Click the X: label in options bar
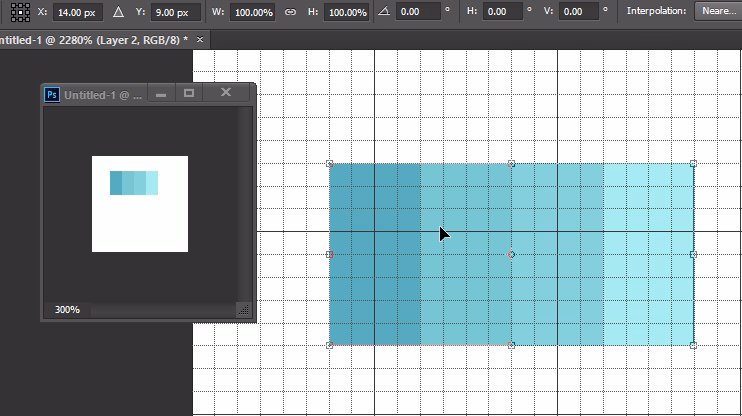The image size is (742, 416). coord(43,11)
